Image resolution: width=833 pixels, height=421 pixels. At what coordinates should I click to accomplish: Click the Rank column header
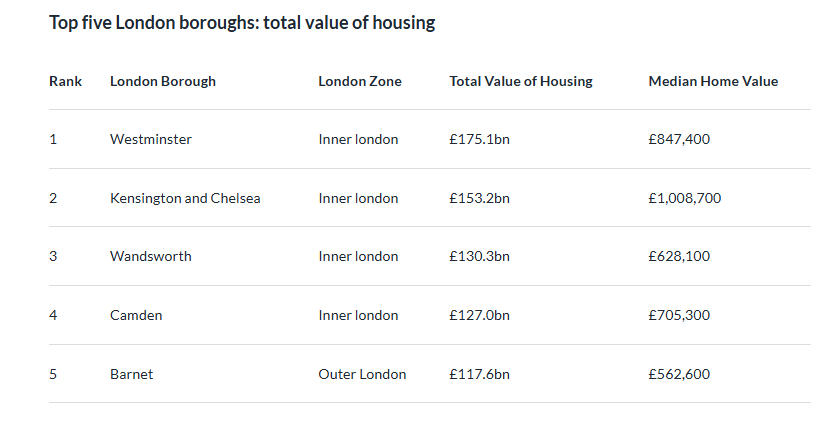click(65, 81)
